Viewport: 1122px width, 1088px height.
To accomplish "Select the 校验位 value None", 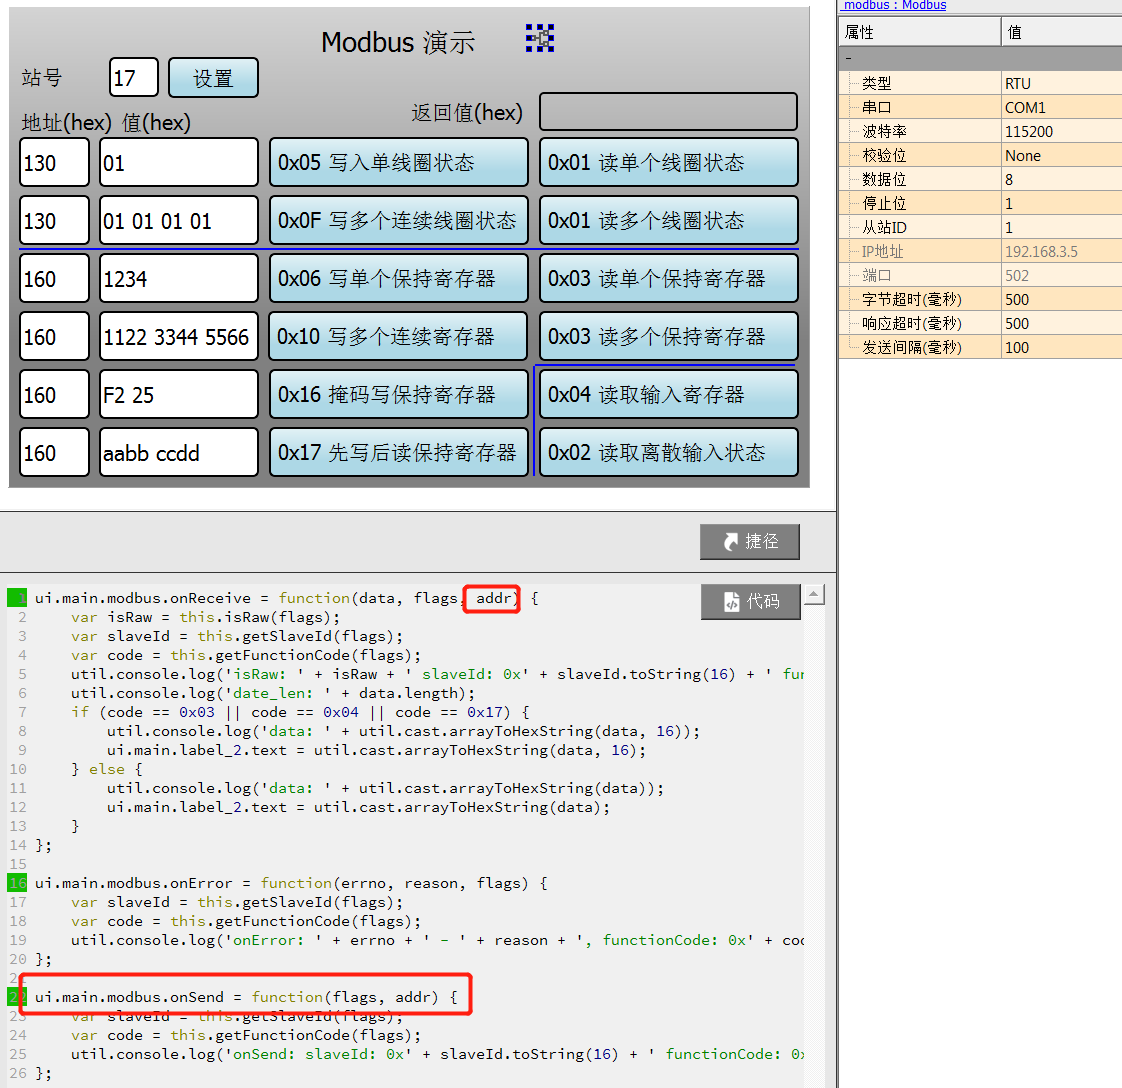I will pyautogui.click(x=1062, y=155).
